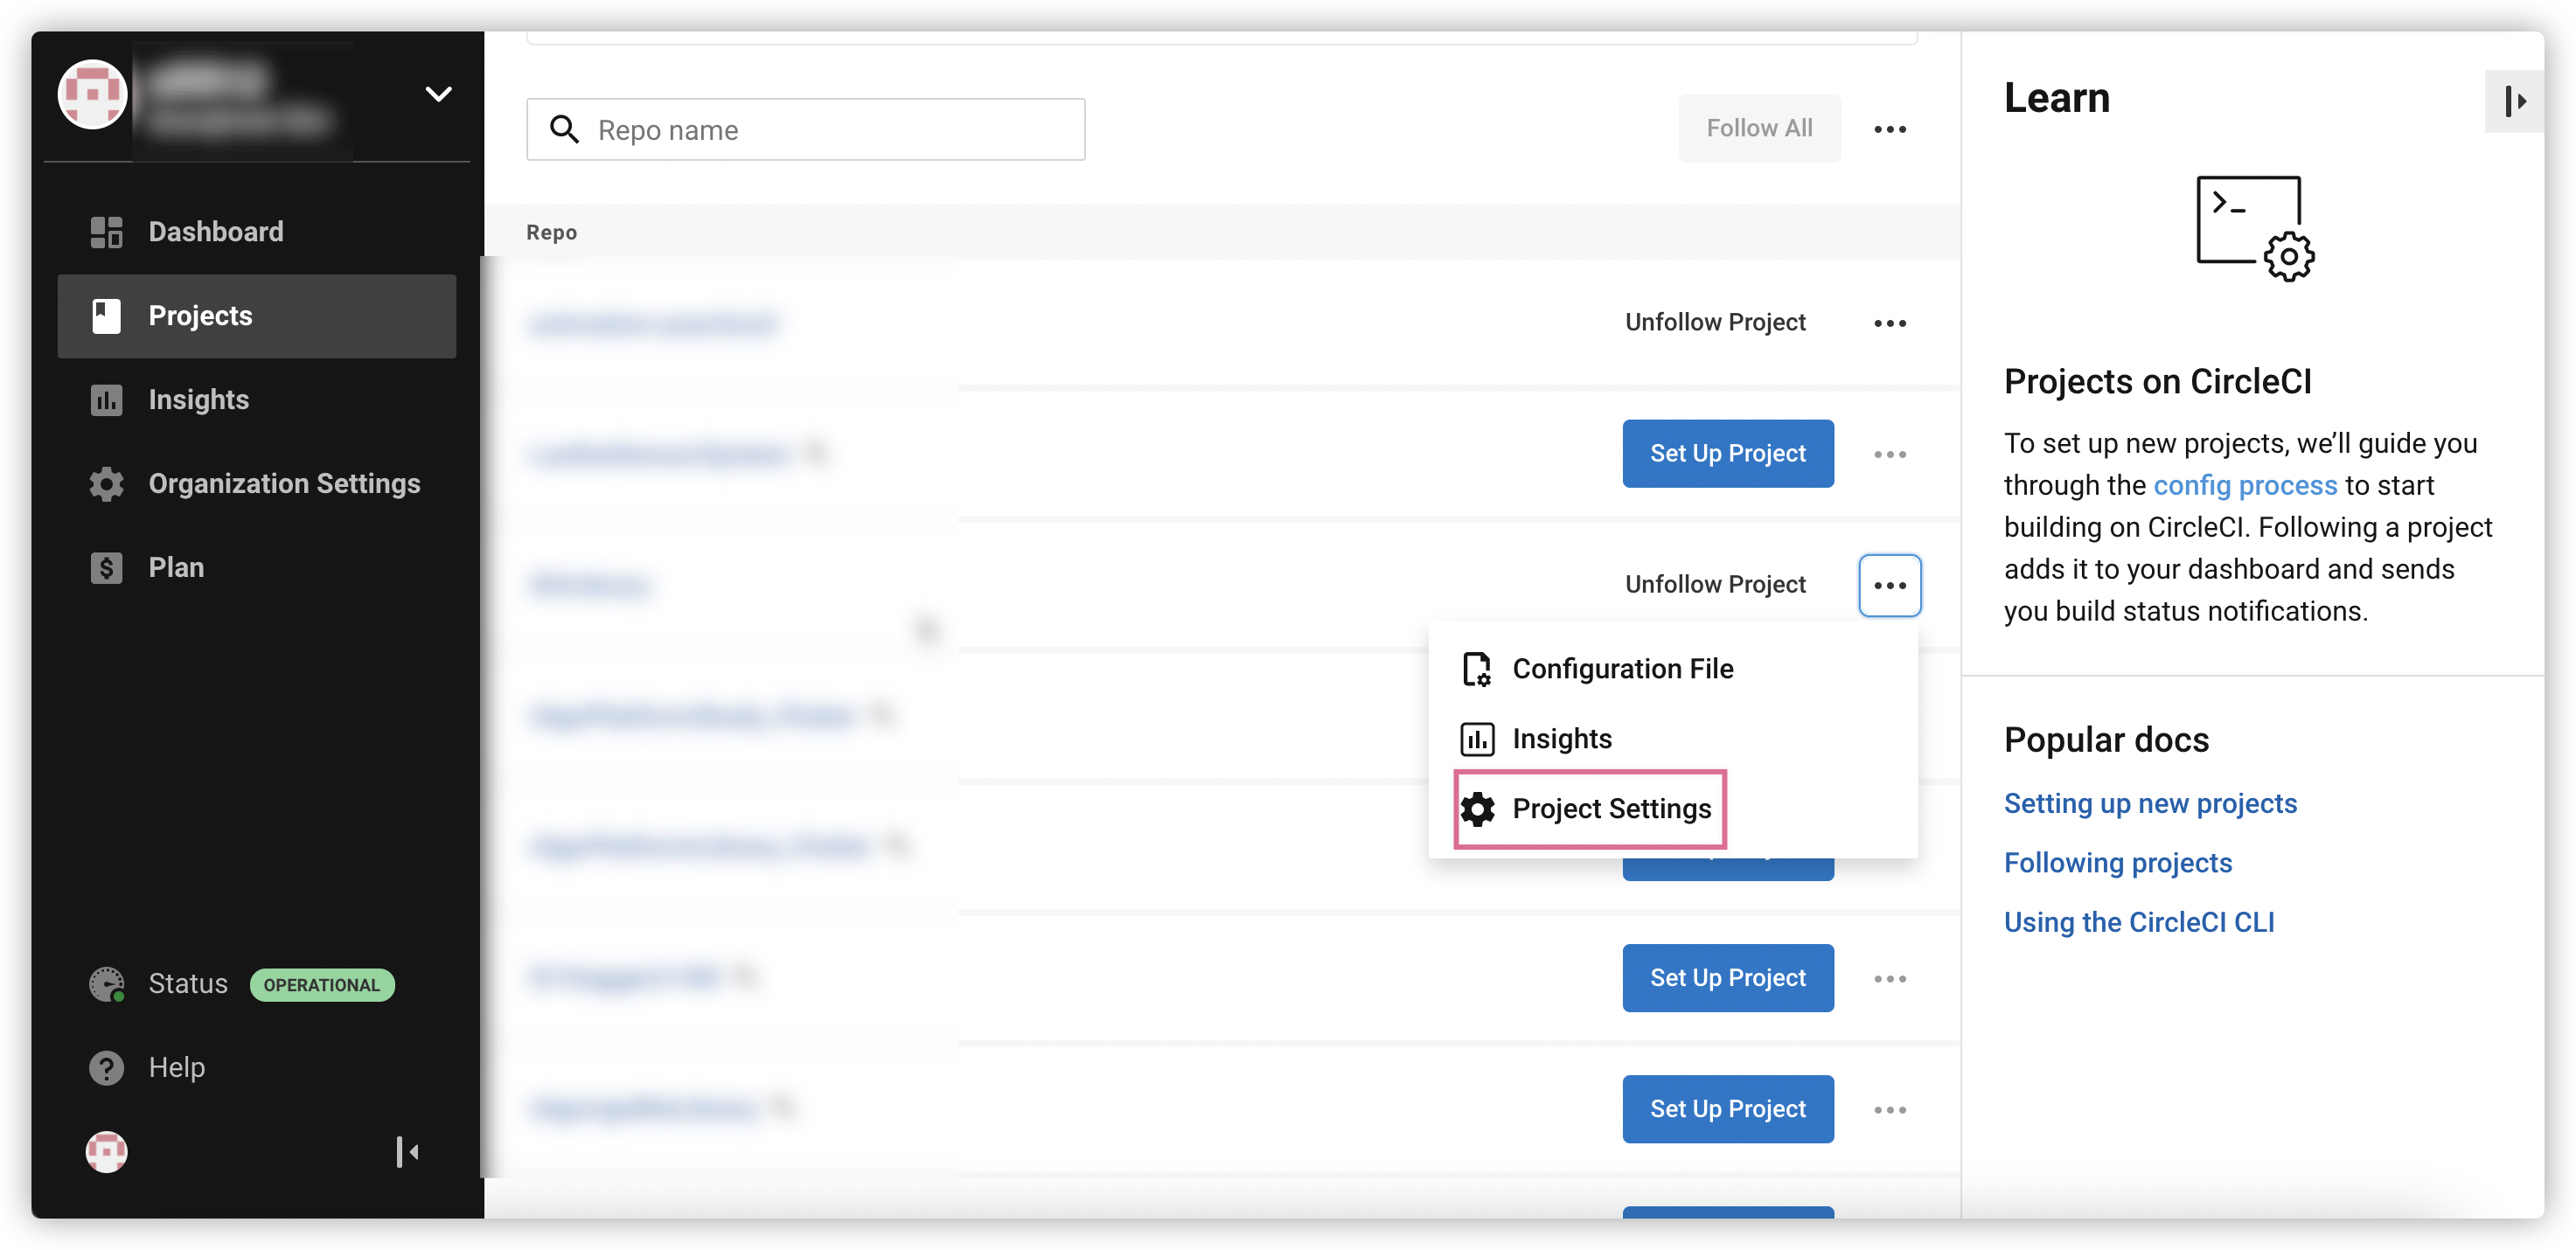The image size is (2576, 1250).
Task: Click the Insights chart icon in sidebar
Action: (x=106, y=400)
